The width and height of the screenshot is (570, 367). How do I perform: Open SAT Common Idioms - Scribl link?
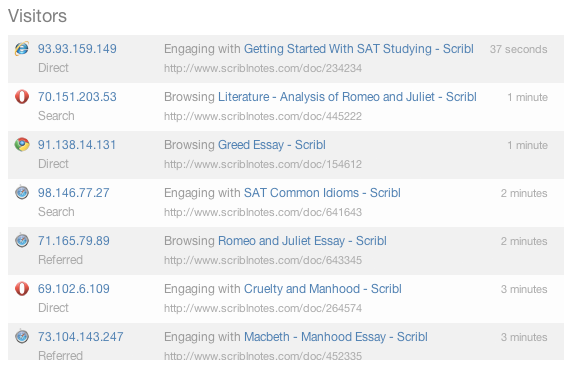coord(322,193)
